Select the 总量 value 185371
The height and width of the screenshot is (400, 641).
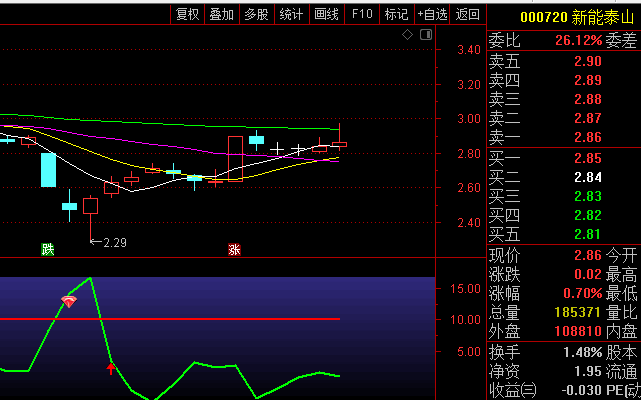(578, 312)
